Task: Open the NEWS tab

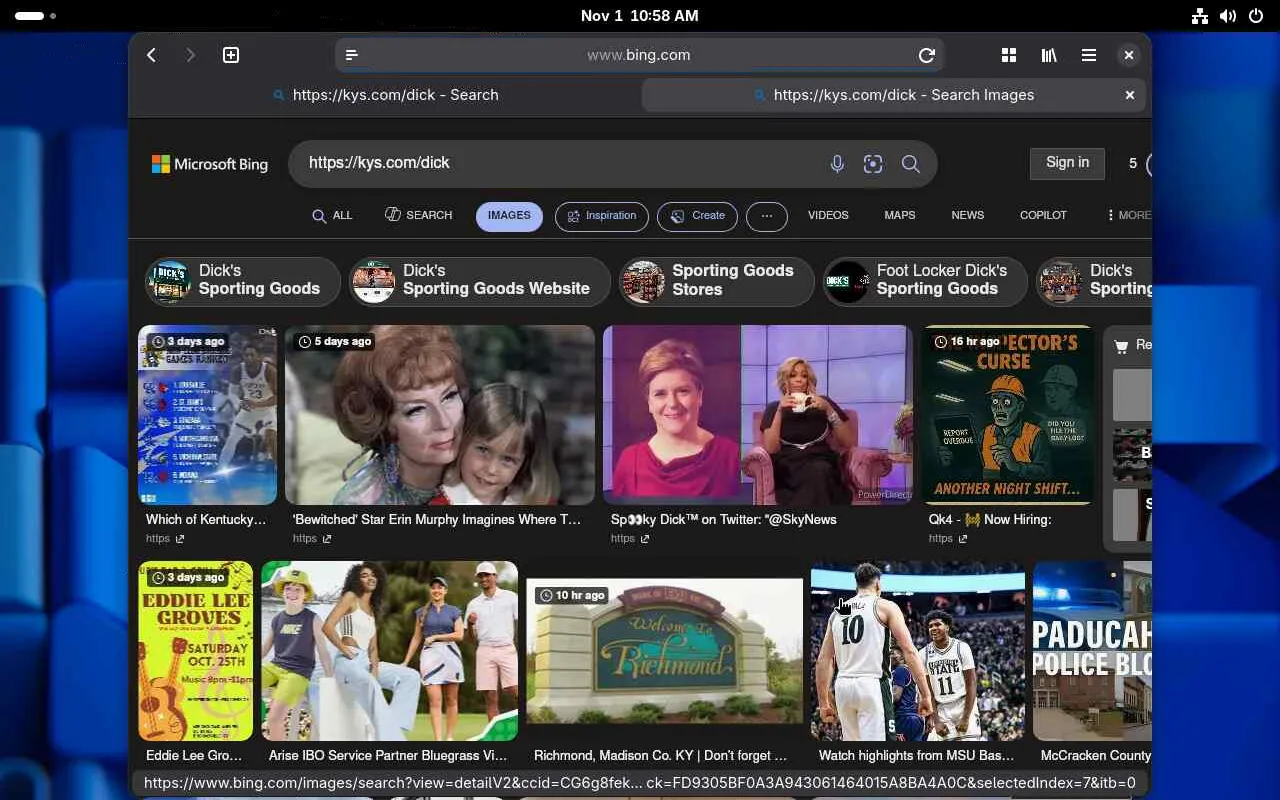Action: (x=968, y=216)
